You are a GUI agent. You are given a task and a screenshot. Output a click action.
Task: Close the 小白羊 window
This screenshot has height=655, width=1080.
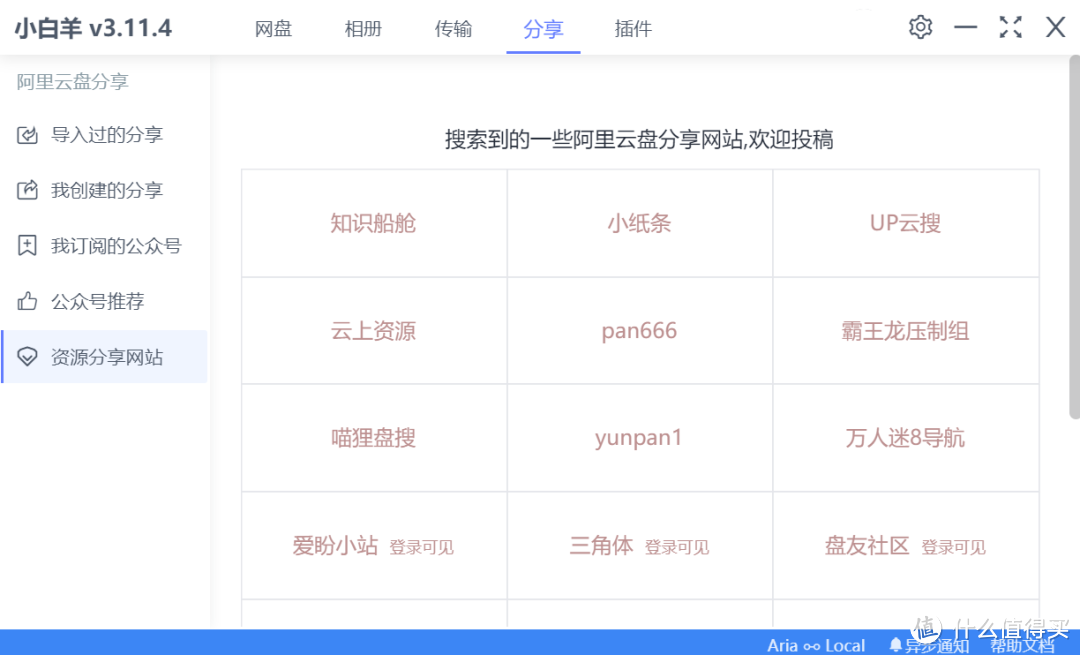[1055, 28]
